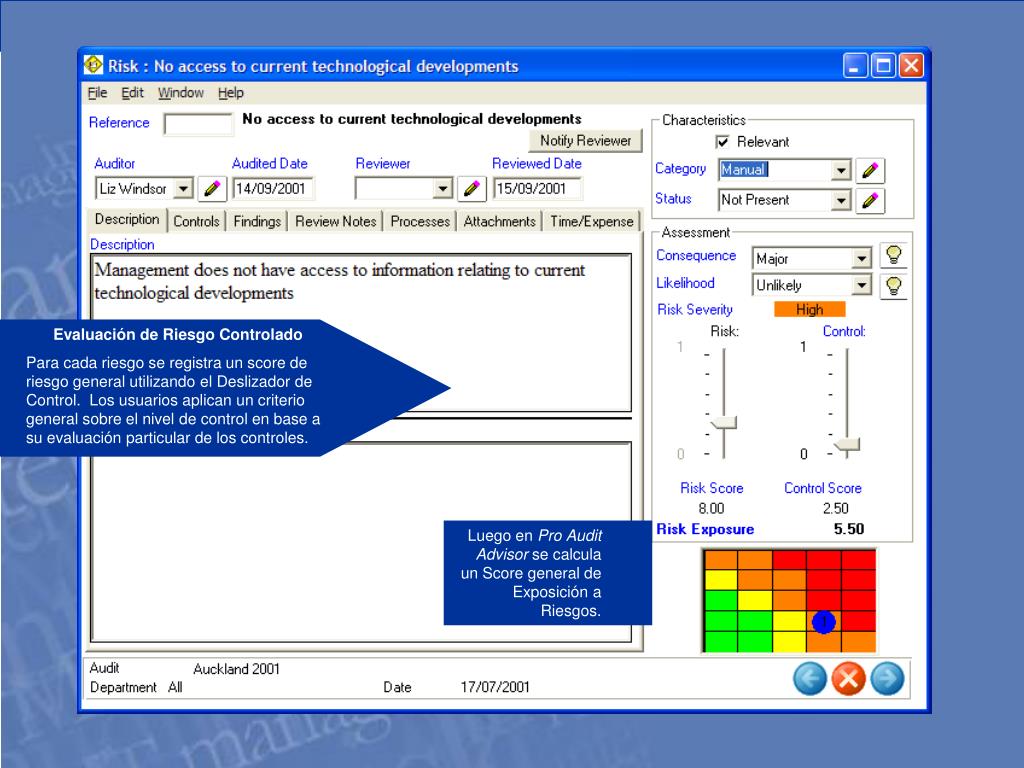1024x768 pixels.
Task: Click the Risk Score value 8.00
Action: pos(711,508)
